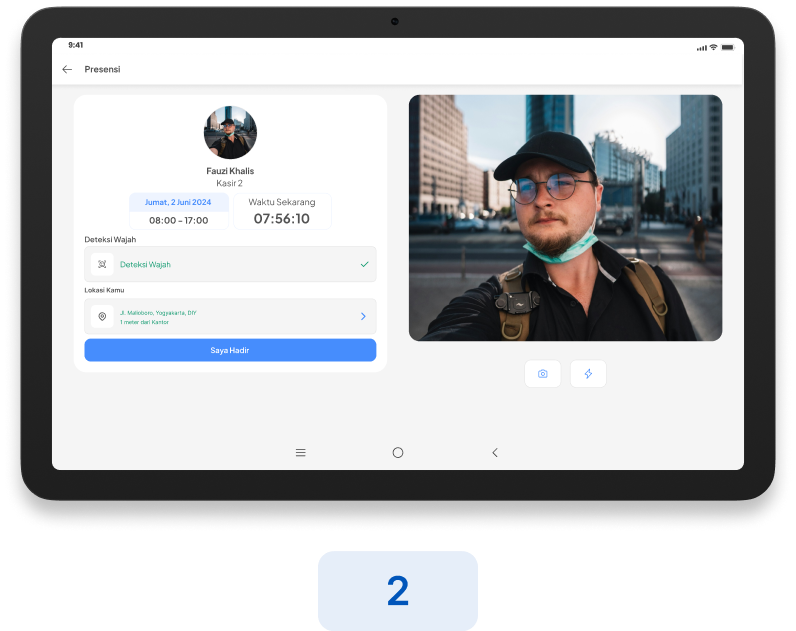Open Fauzi Khalis profile avatar
Viewport: 796px width, 631px height.
coord(230,133)
